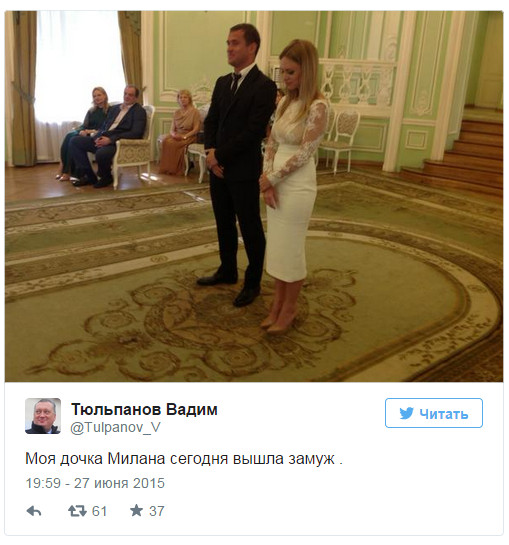Click the reply arrow icon

pos(34,511)
